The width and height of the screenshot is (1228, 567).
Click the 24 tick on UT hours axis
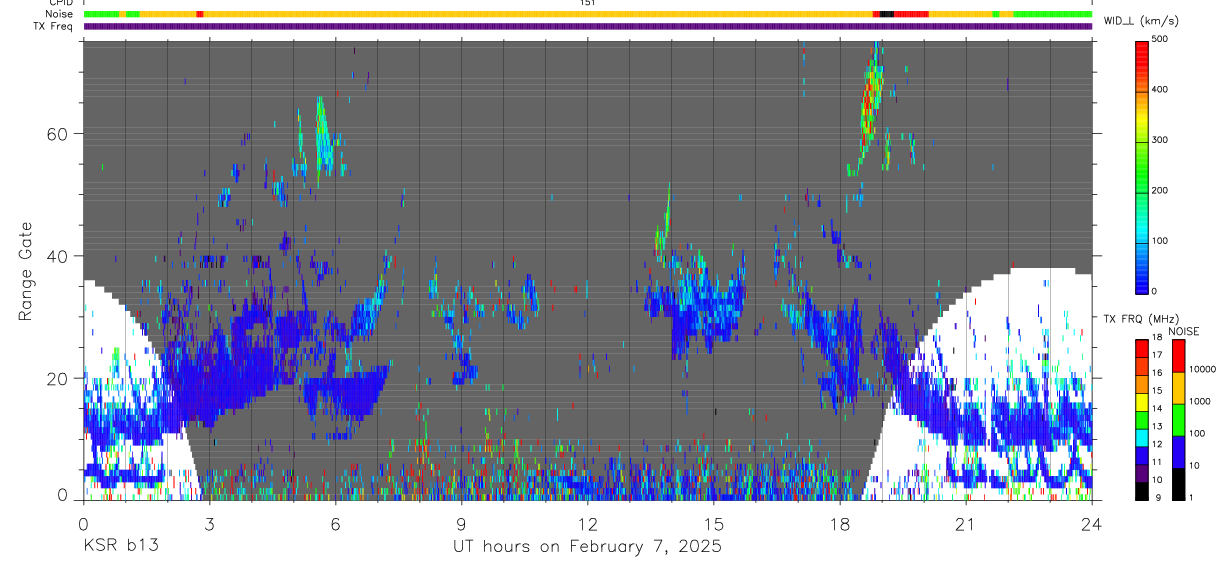coord(1092,523)
